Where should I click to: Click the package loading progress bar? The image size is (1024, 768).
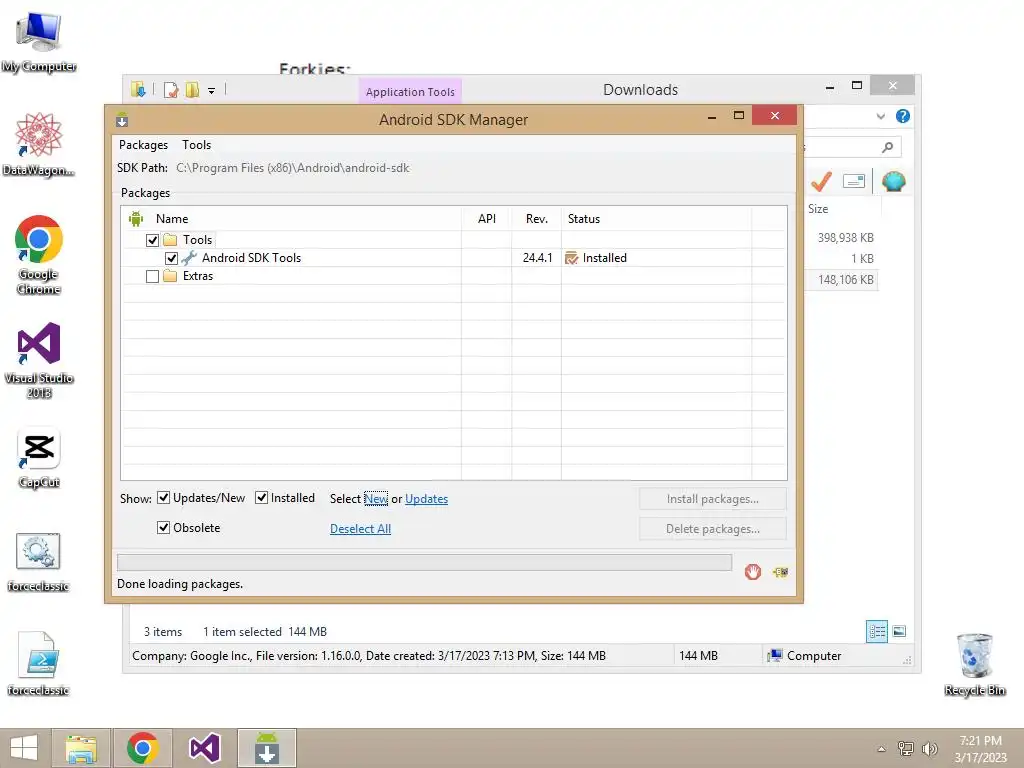pos(424,562)
